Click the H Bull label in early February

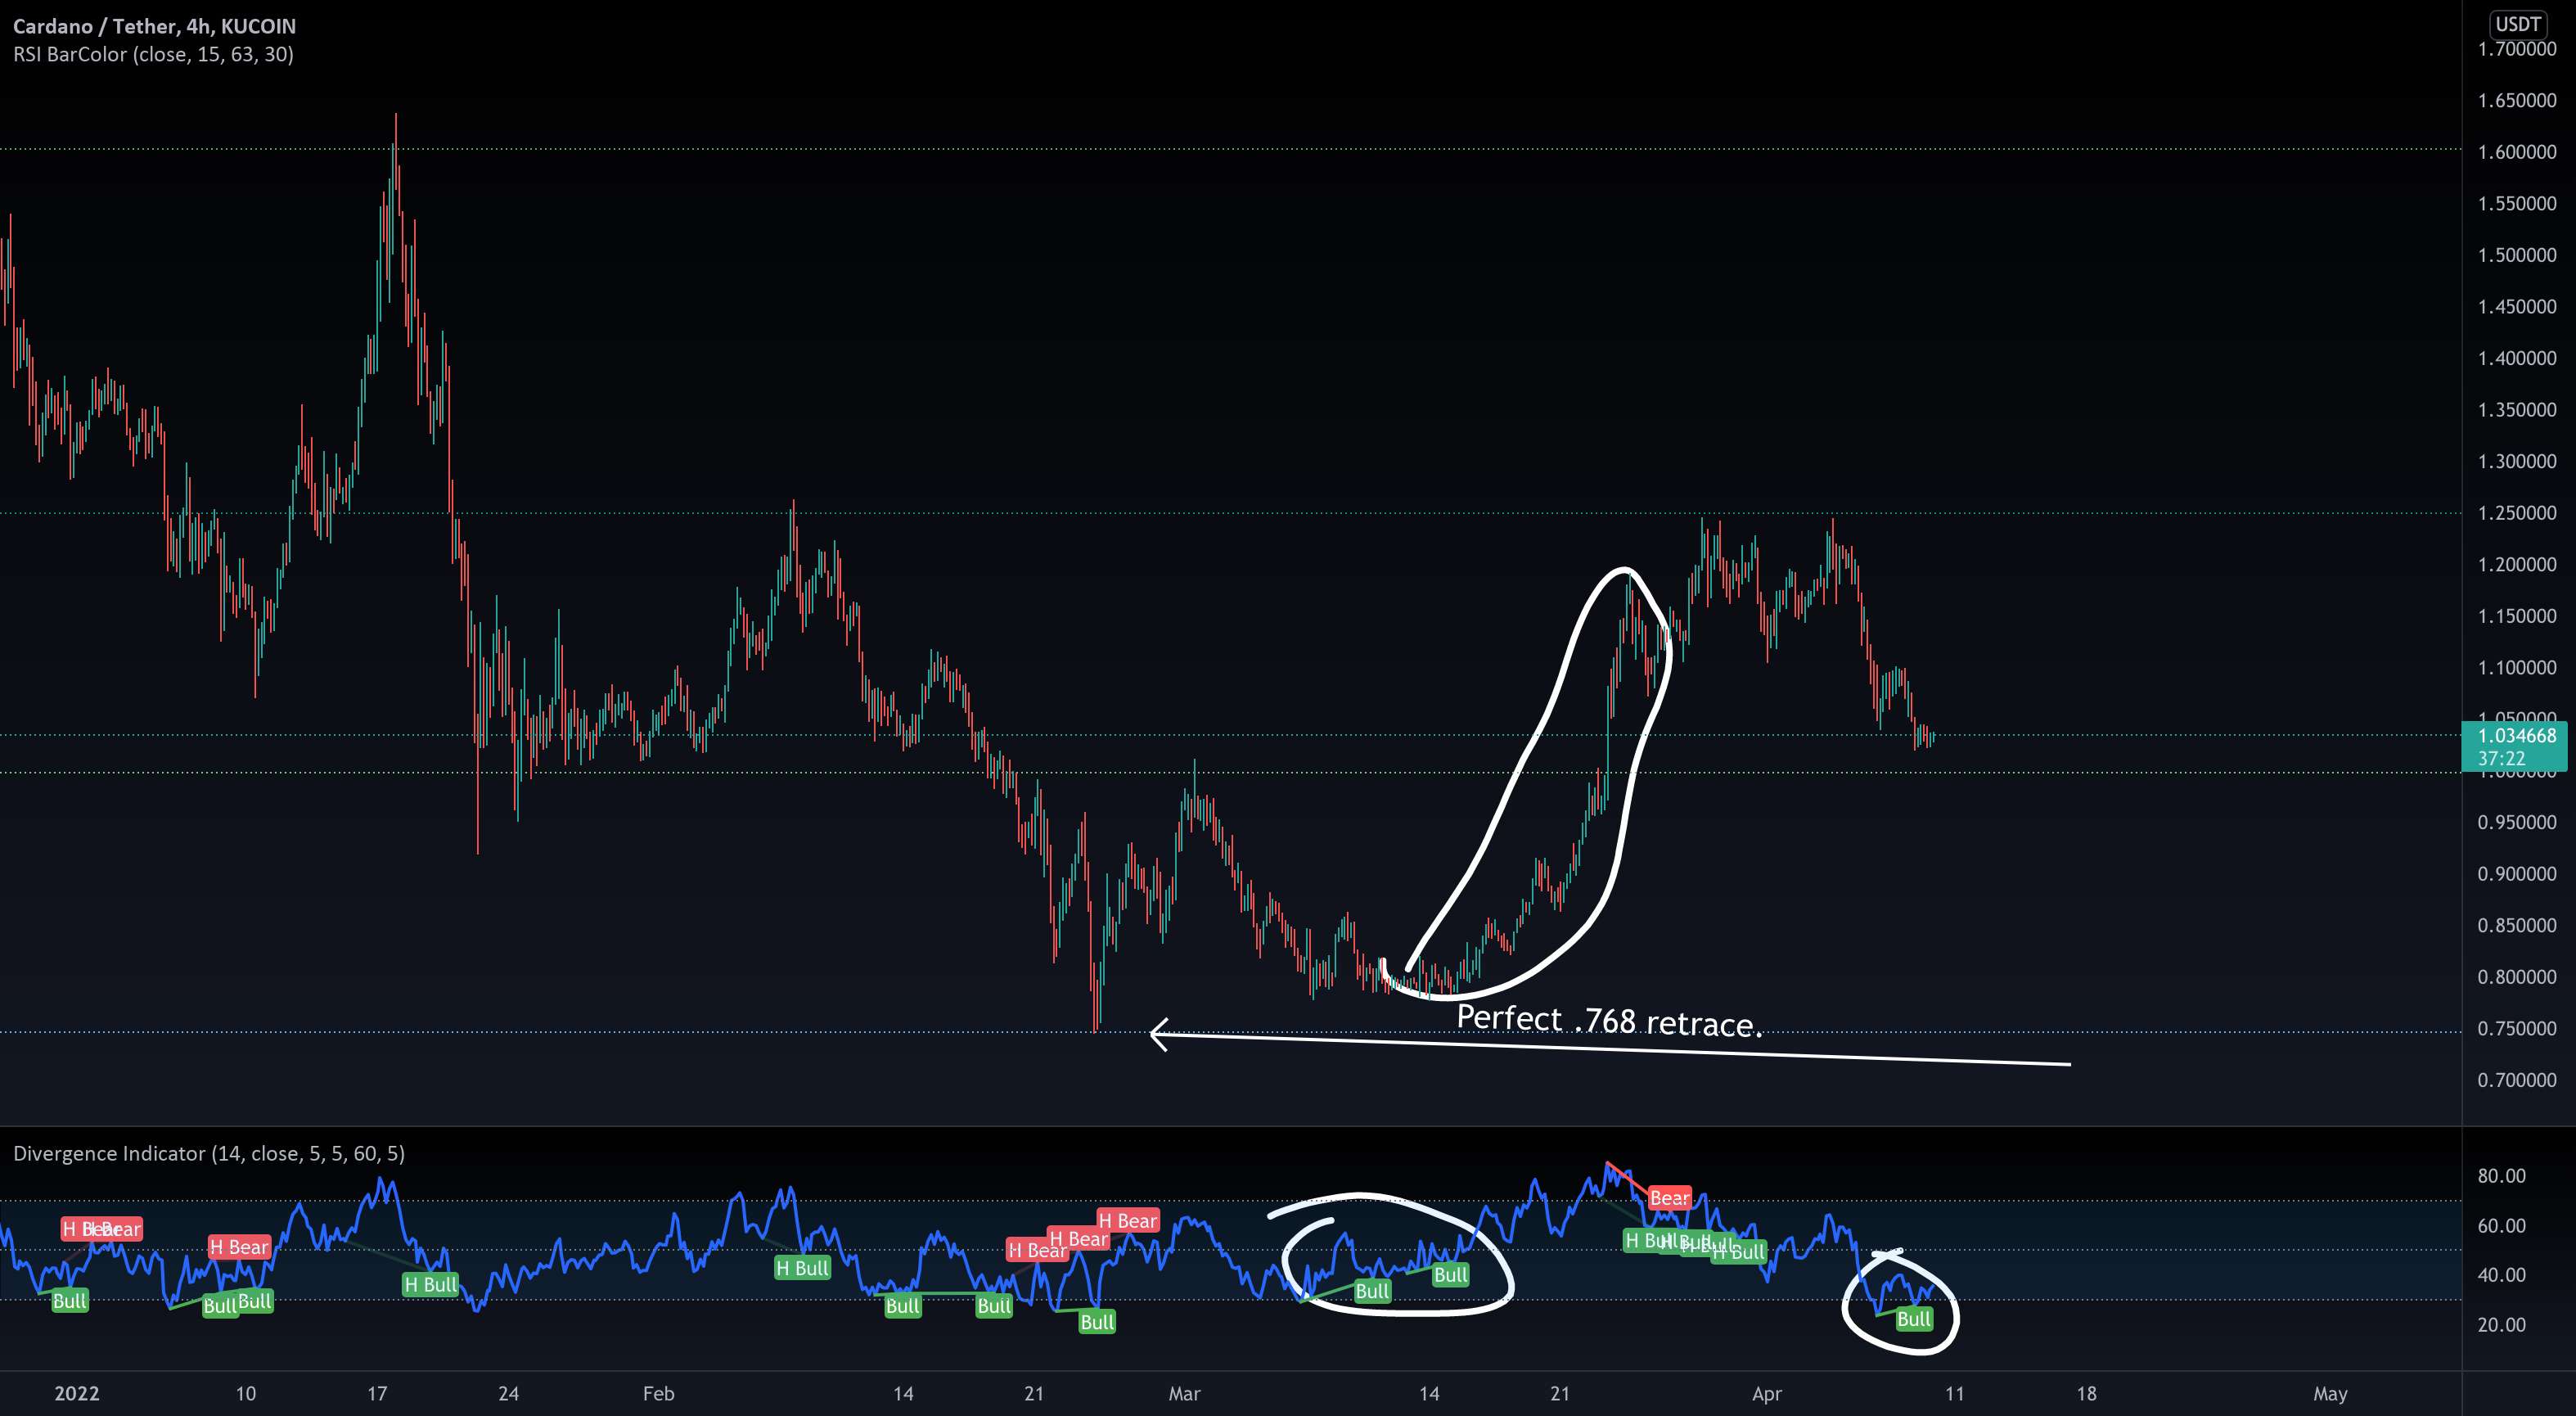pyautogui.click(x=802, y=1269)
